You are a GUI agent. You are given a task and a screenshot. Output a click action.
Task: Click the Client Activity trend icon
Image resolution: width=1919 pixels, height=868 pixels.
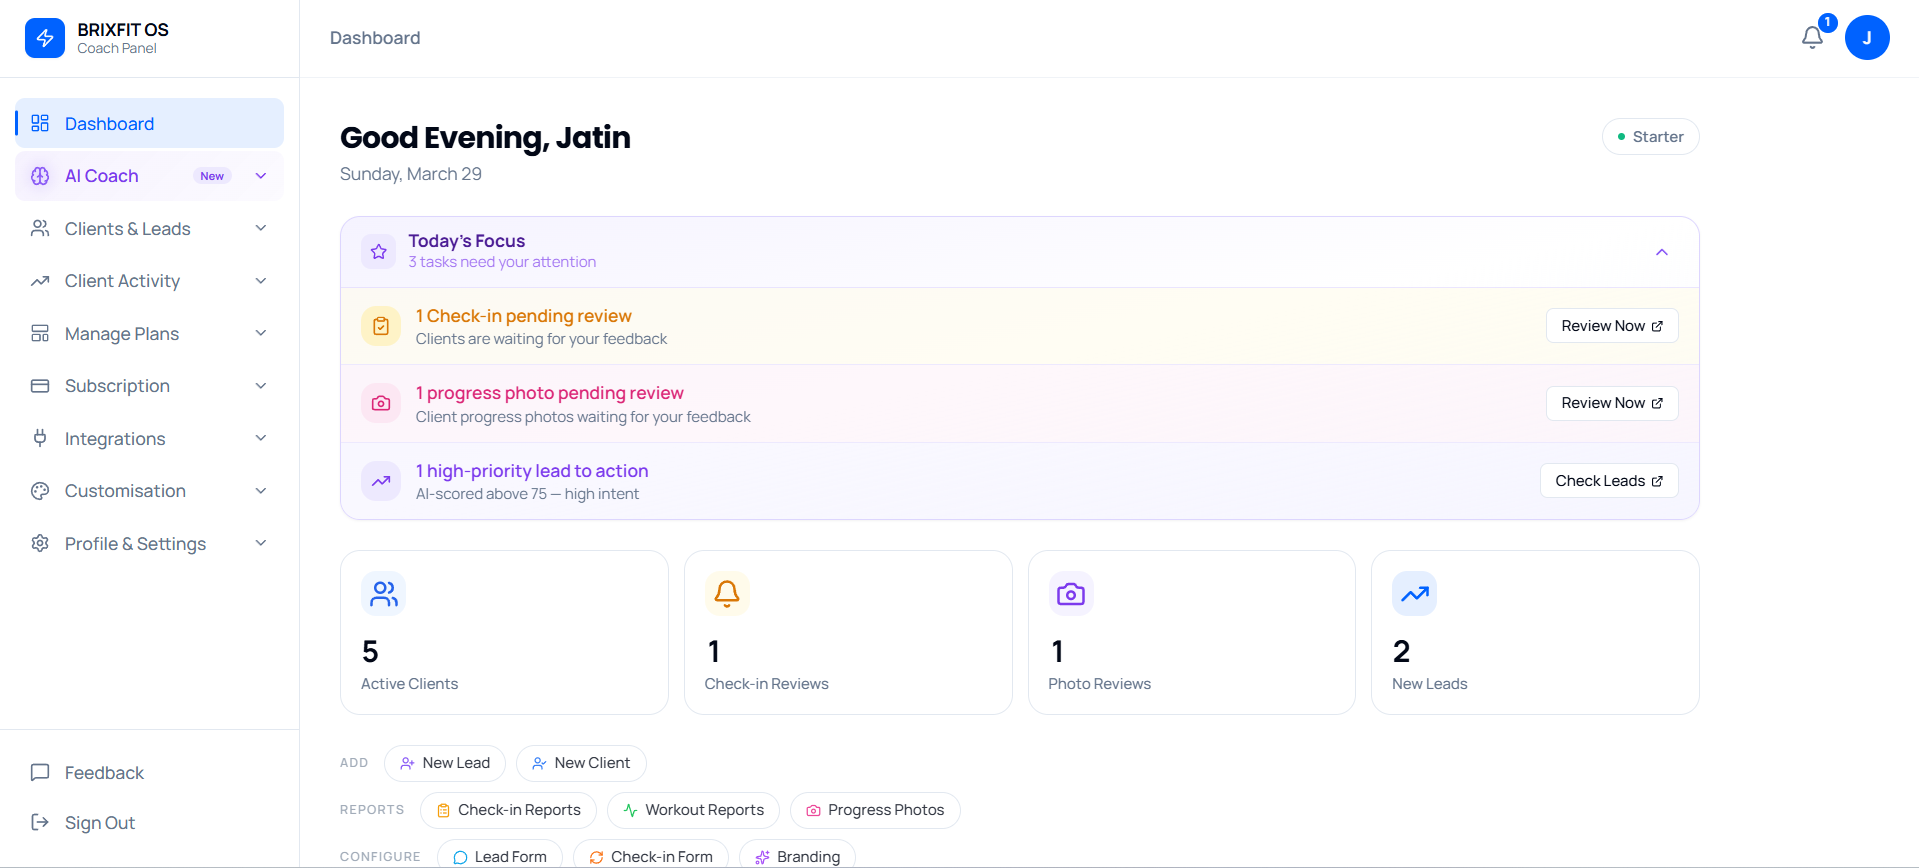click(x=40, y=281)
